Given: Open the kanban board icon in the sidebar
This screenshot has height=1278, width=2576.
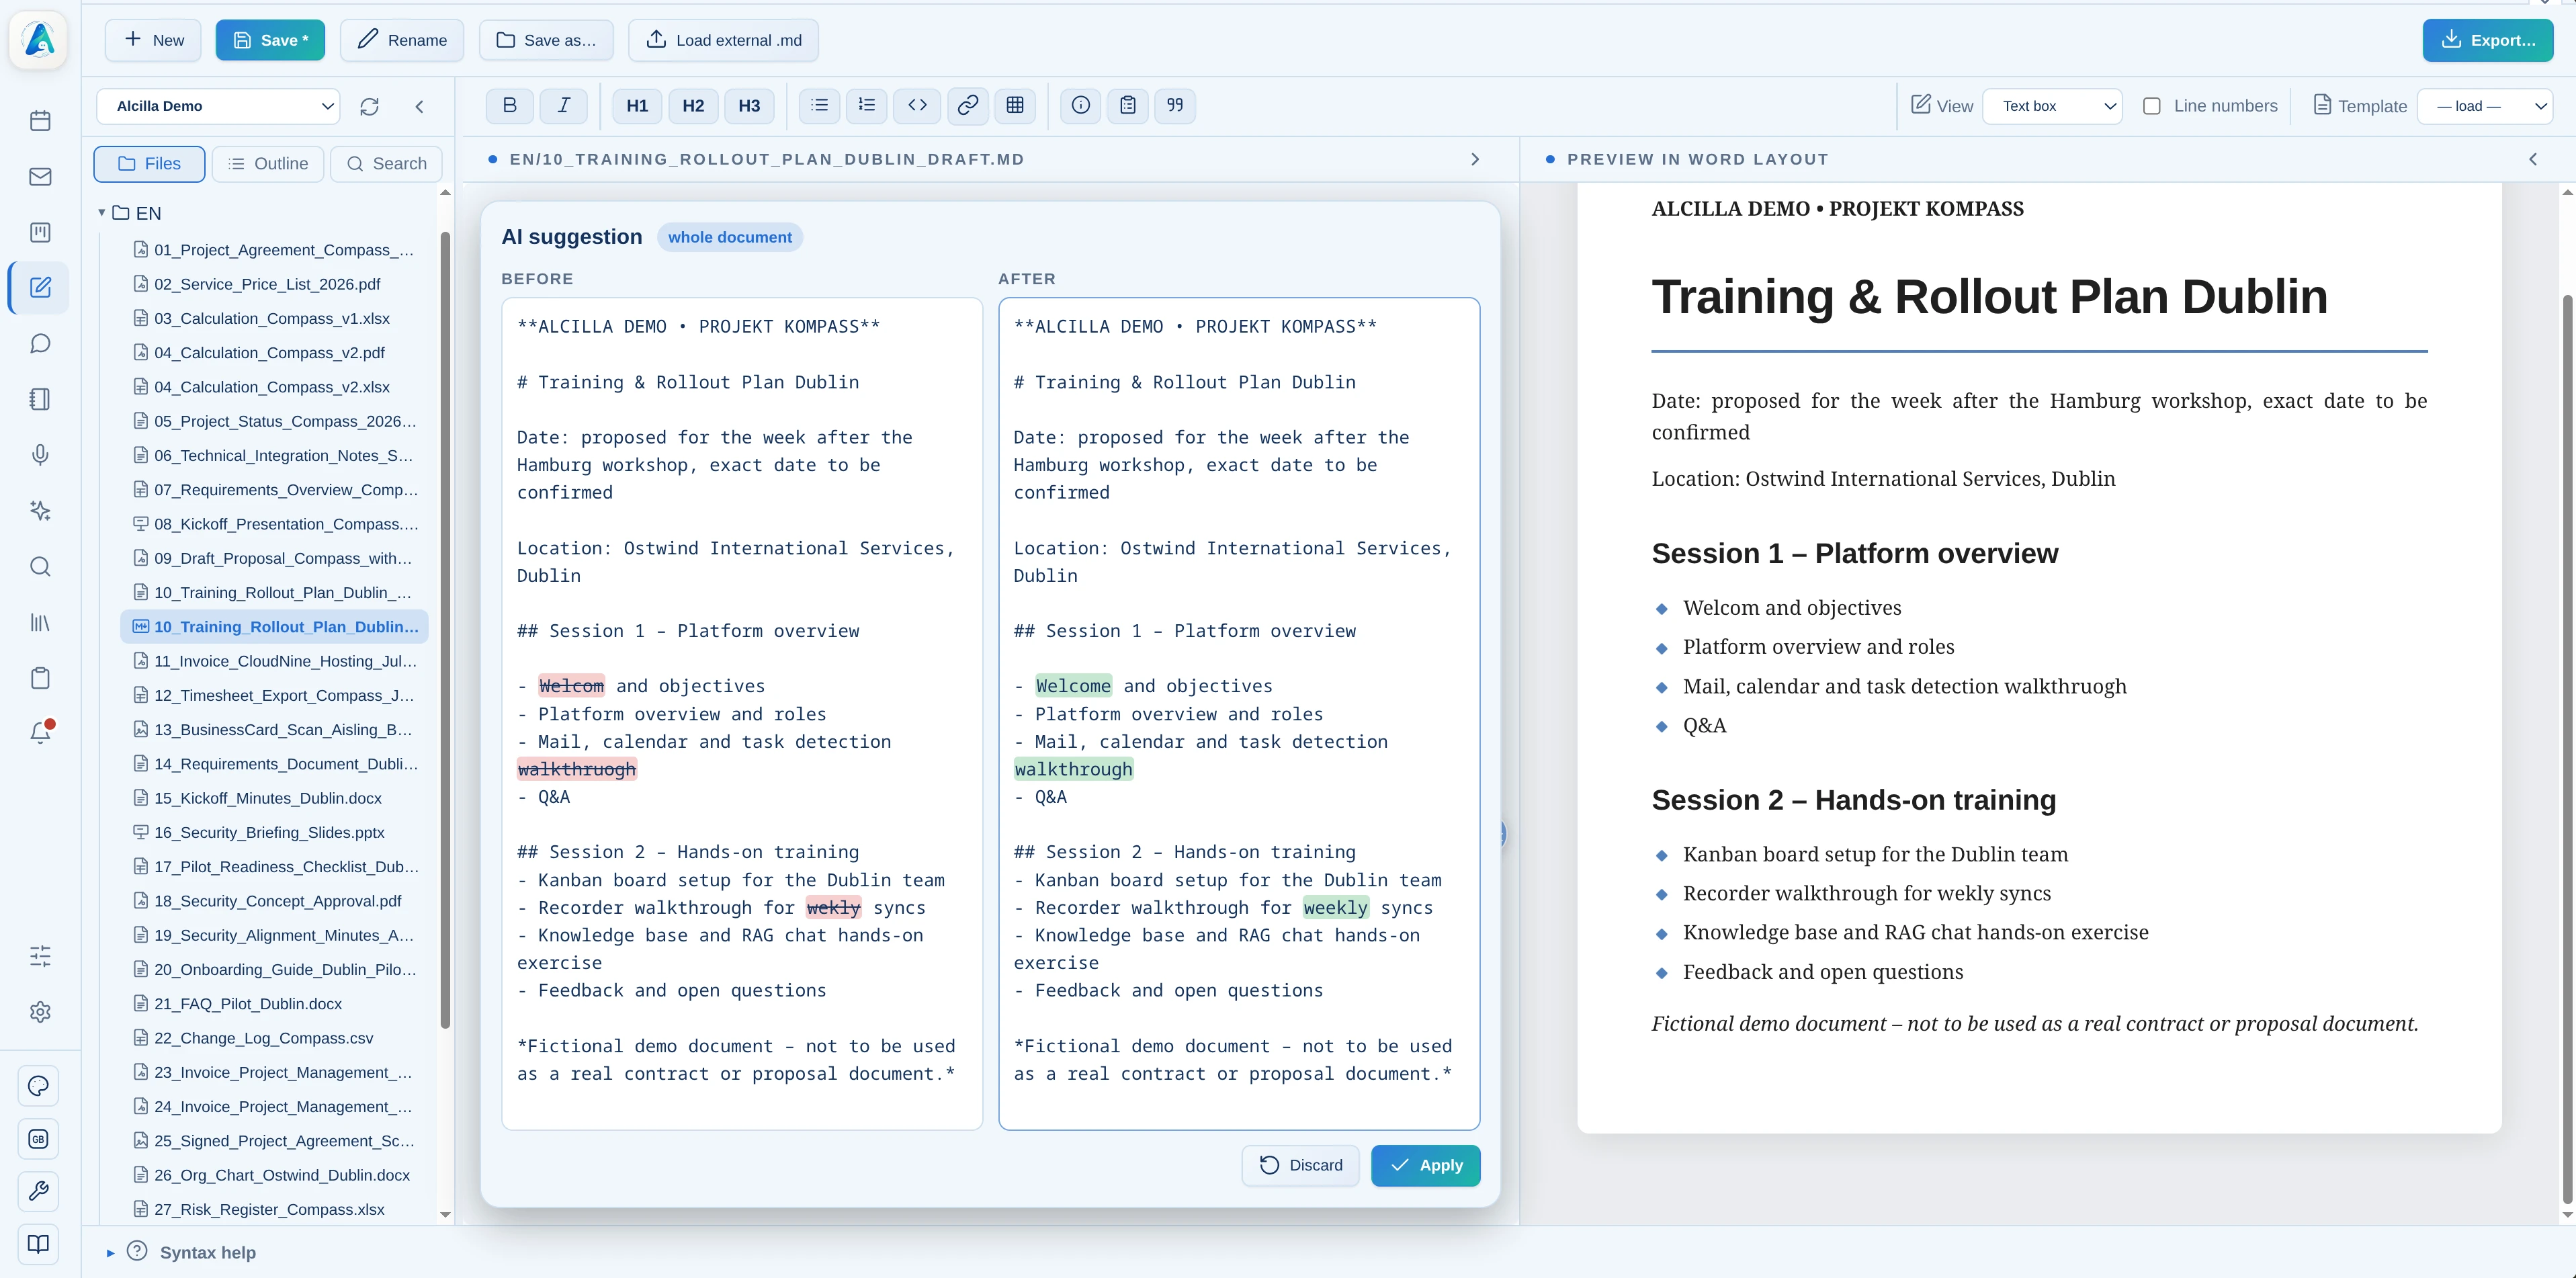Looking at the screenshot, I should point(40,232).
